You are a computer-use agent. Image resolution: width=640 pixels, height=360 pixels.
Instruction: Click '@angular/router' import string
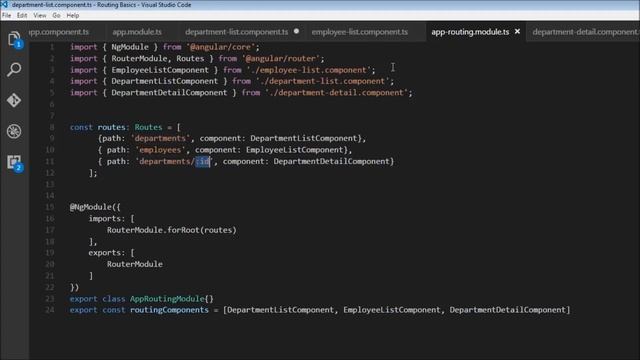pyautogui.click(x=281, y=58)
